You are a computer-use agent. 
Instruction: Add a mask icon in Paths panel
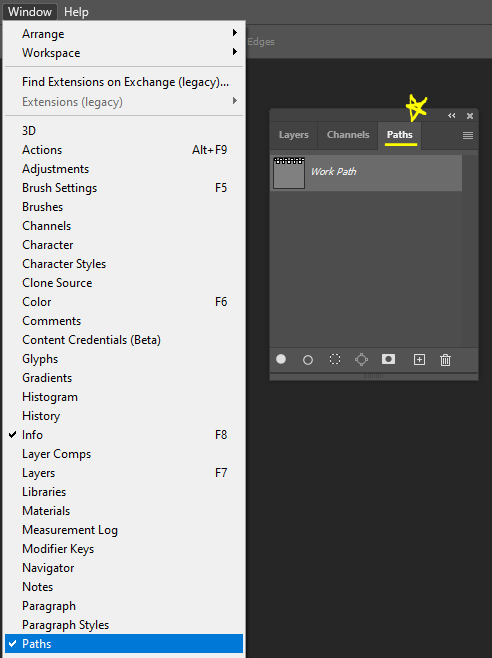click(388, 359)
